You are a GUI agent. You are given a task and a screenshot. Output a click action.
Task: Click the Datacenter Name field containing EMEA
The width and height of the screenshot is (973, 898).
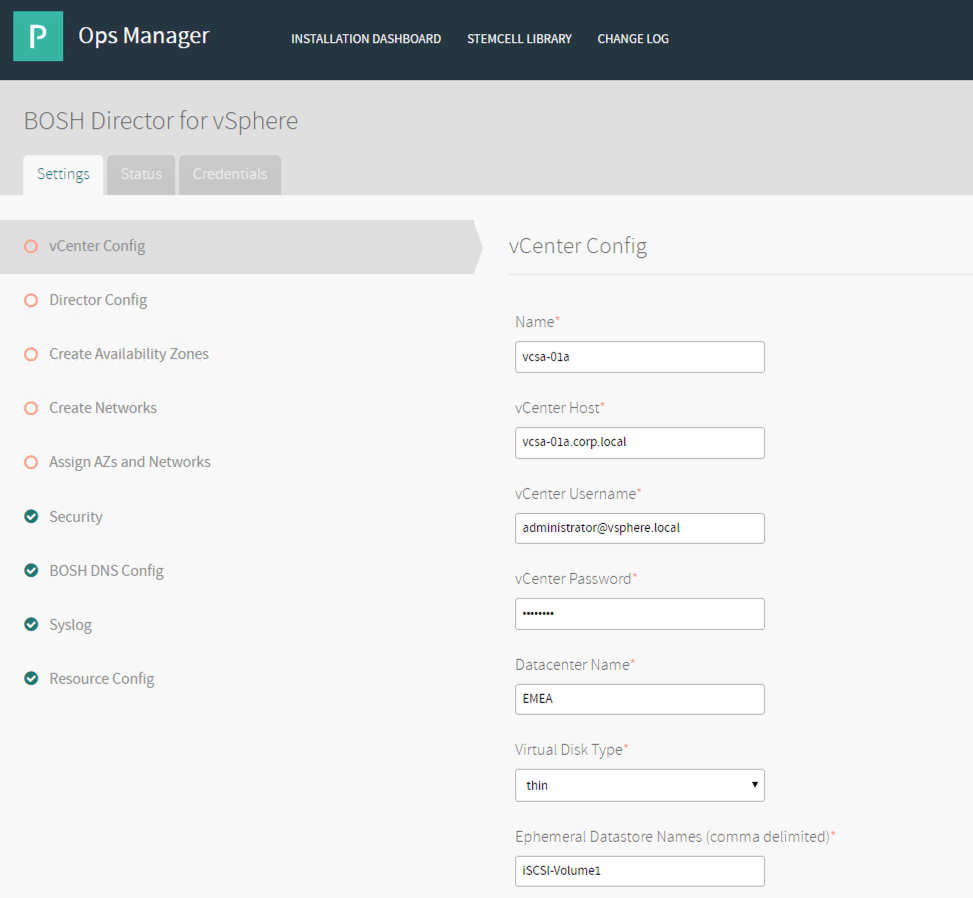[x=639, y=699]
